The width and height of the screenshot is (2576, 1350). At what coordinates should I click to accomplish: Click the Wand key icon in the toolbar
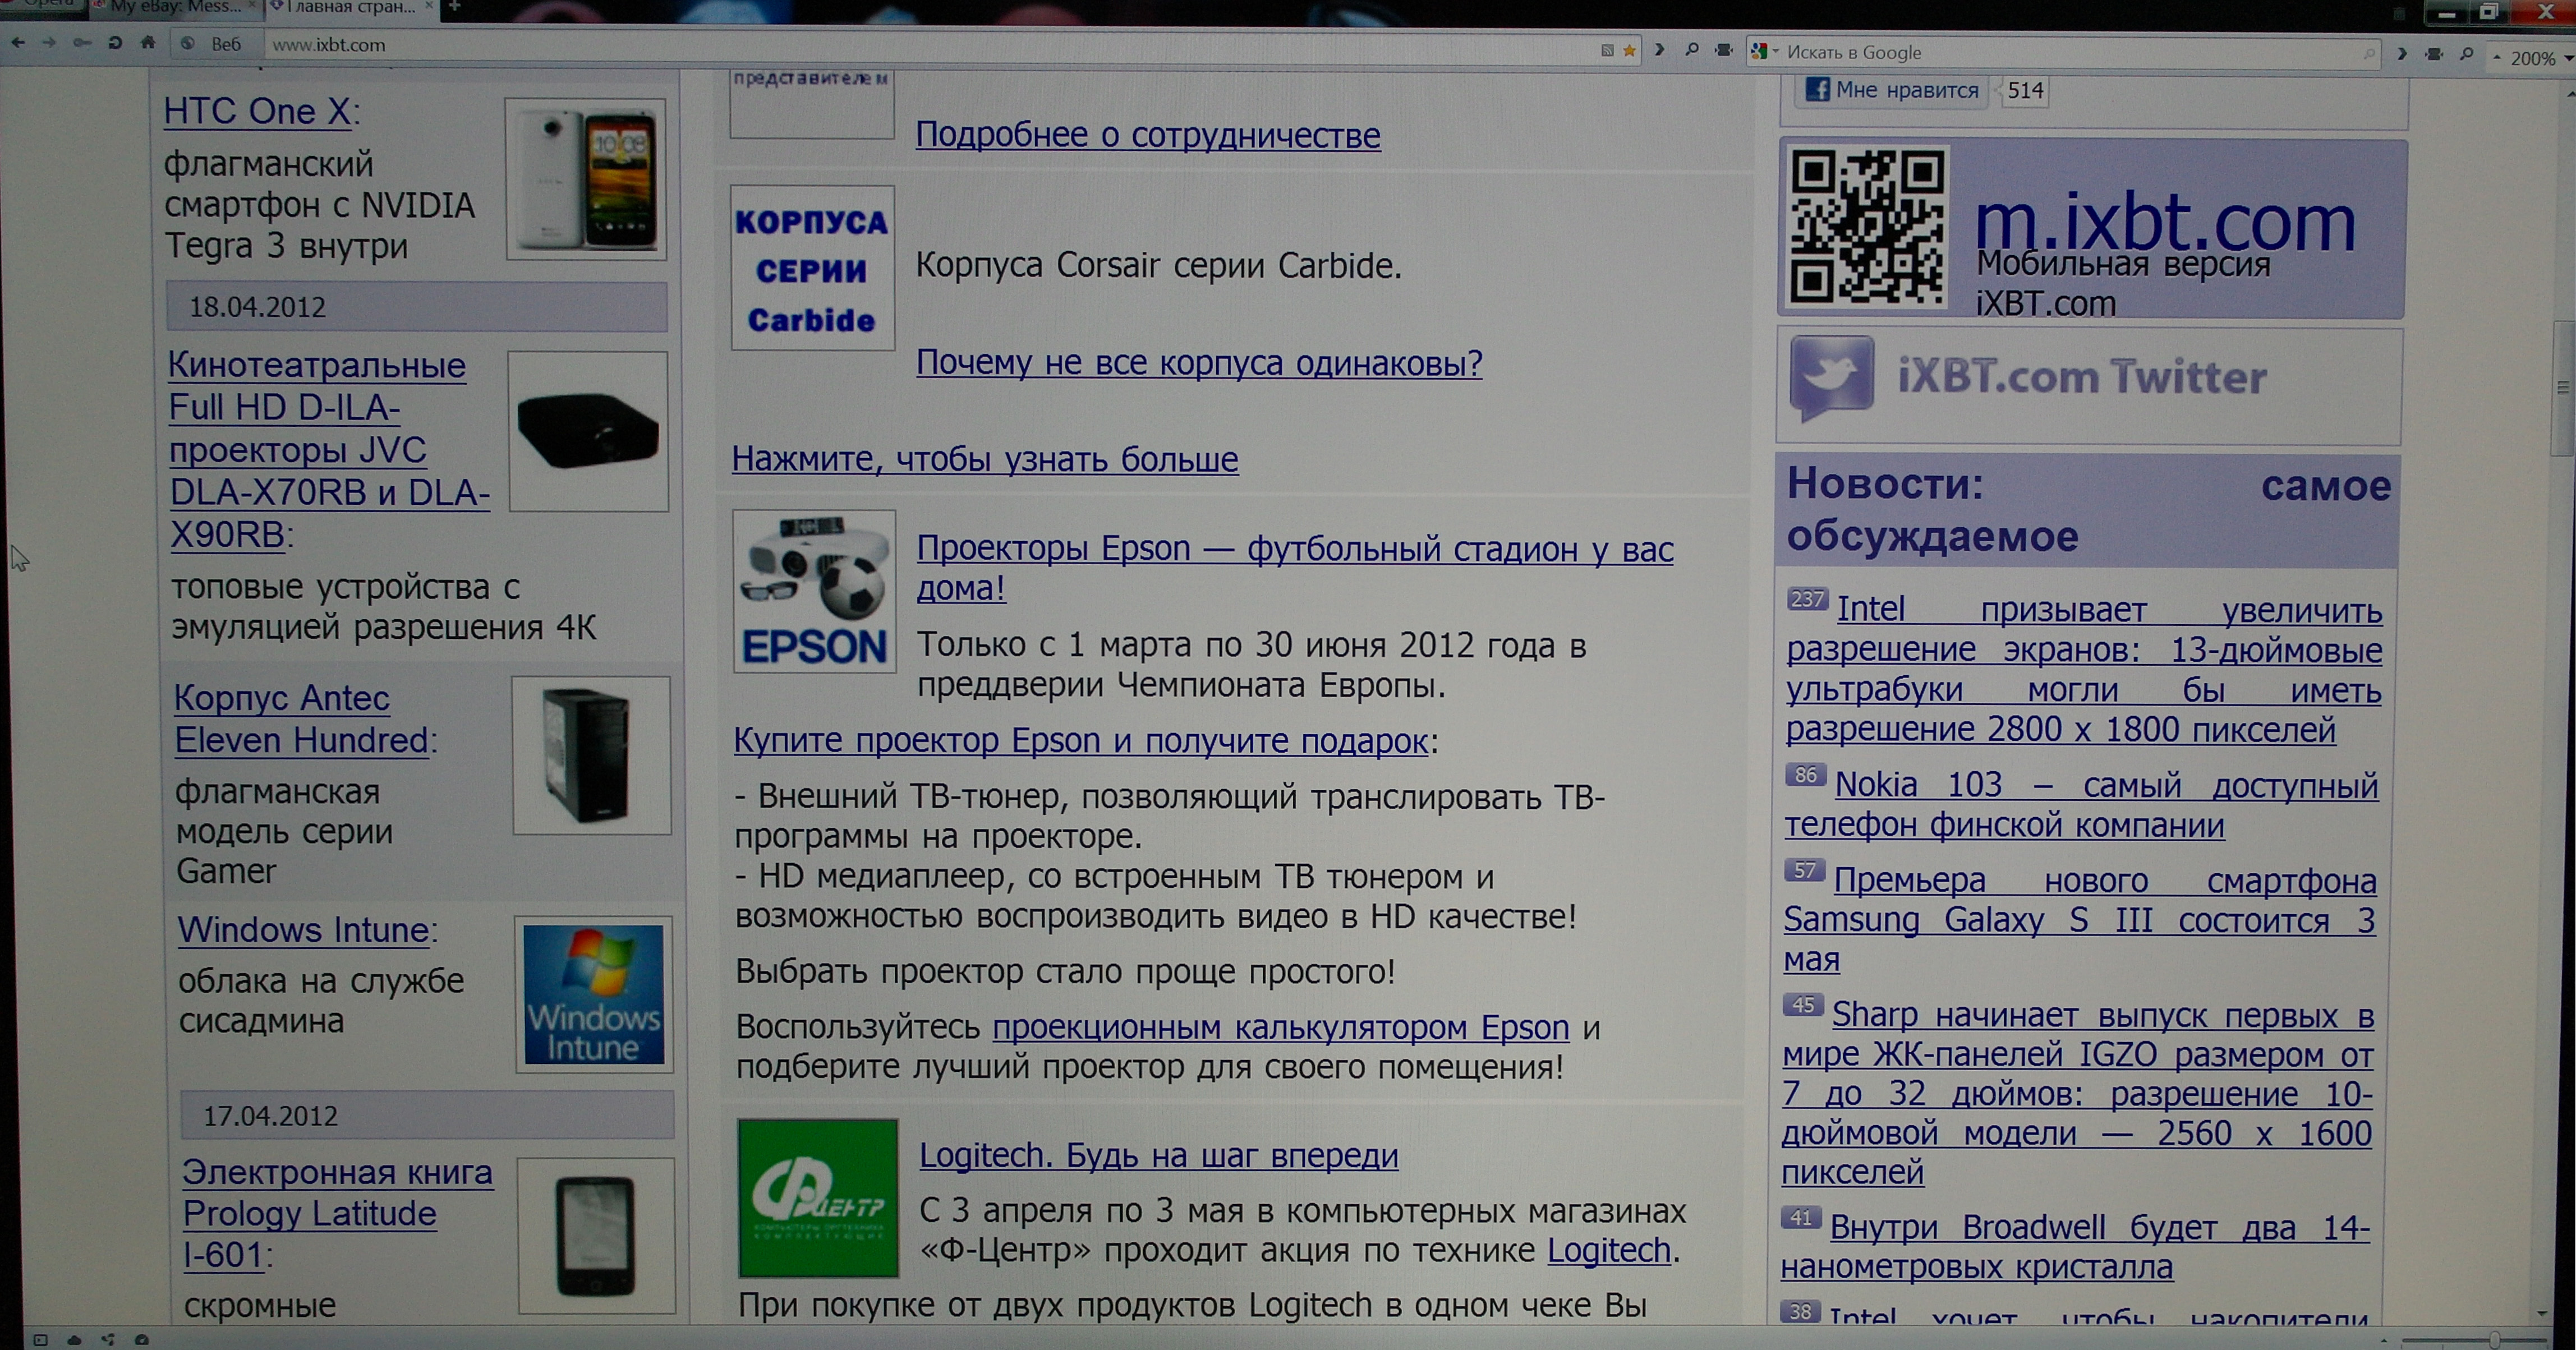coord(81,43)
